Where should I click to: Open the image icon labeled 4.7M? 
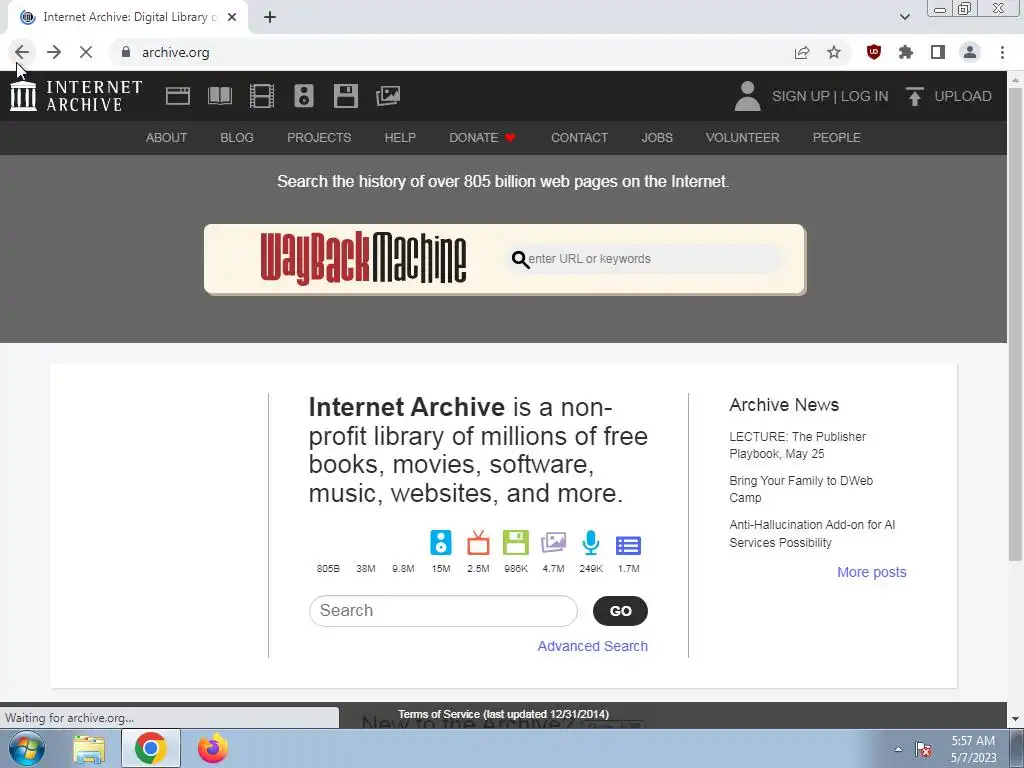[553, 543]
